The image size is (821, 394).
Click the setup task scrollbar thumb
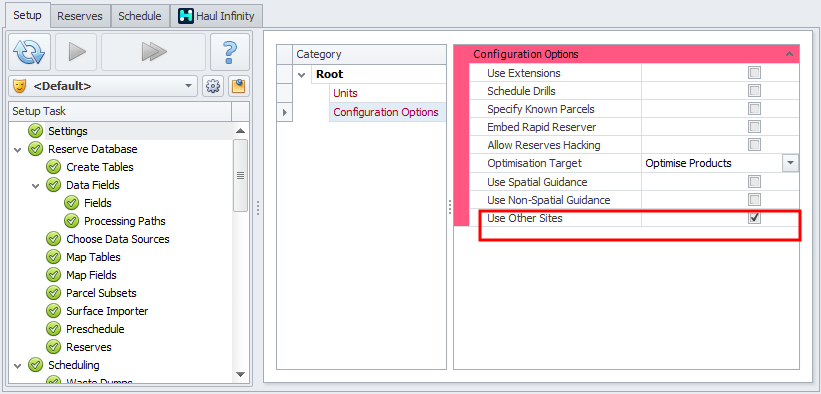click(240, 176)
